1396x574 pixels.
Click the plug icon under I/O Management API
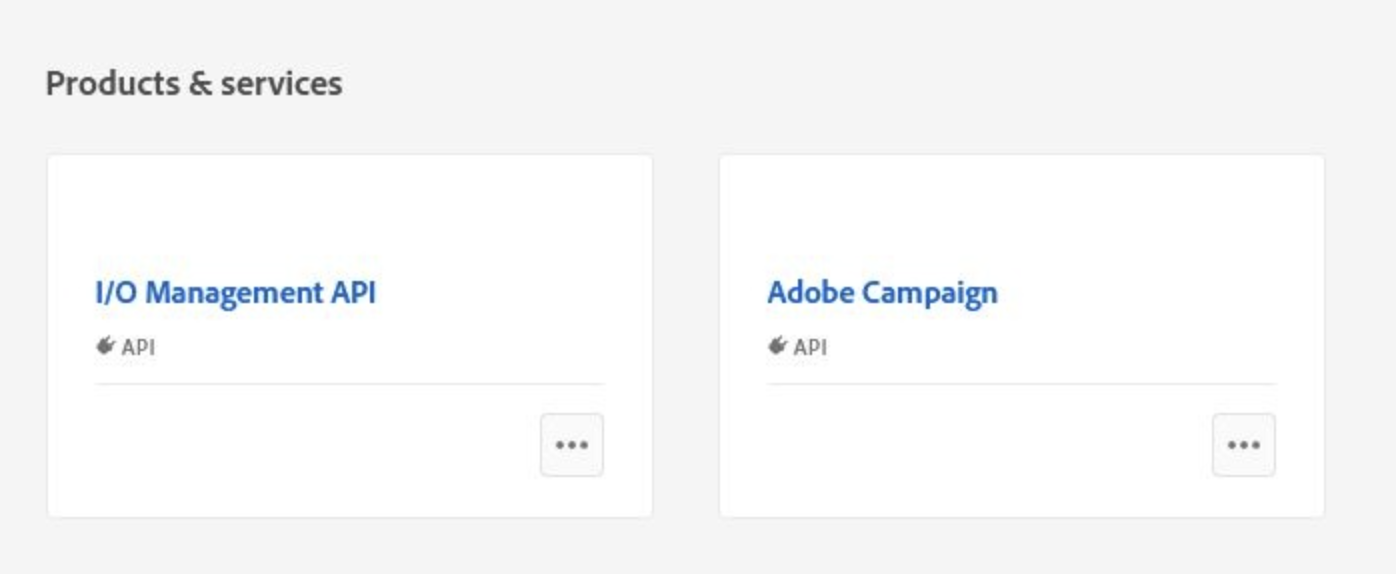coord(105,347)
